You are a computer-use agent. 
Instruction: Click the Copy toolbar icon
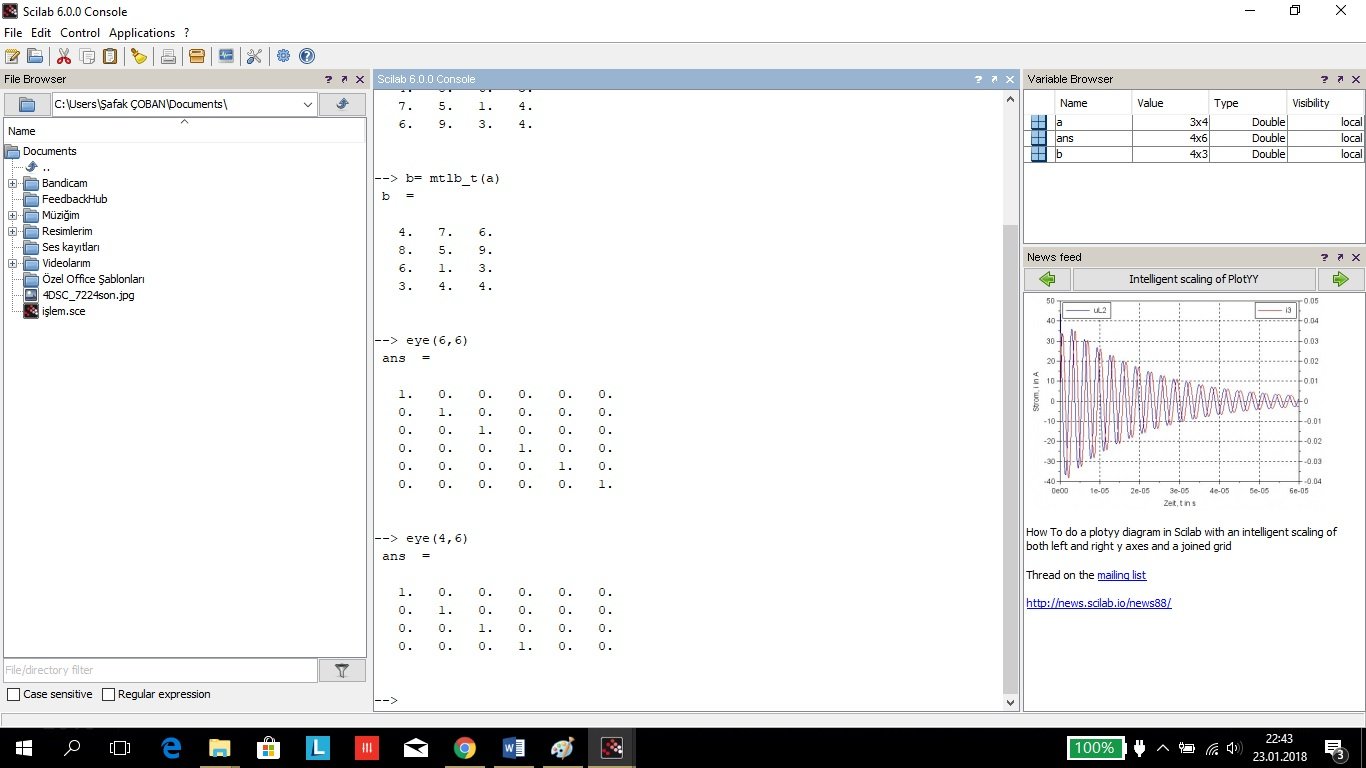click(87, 56)
